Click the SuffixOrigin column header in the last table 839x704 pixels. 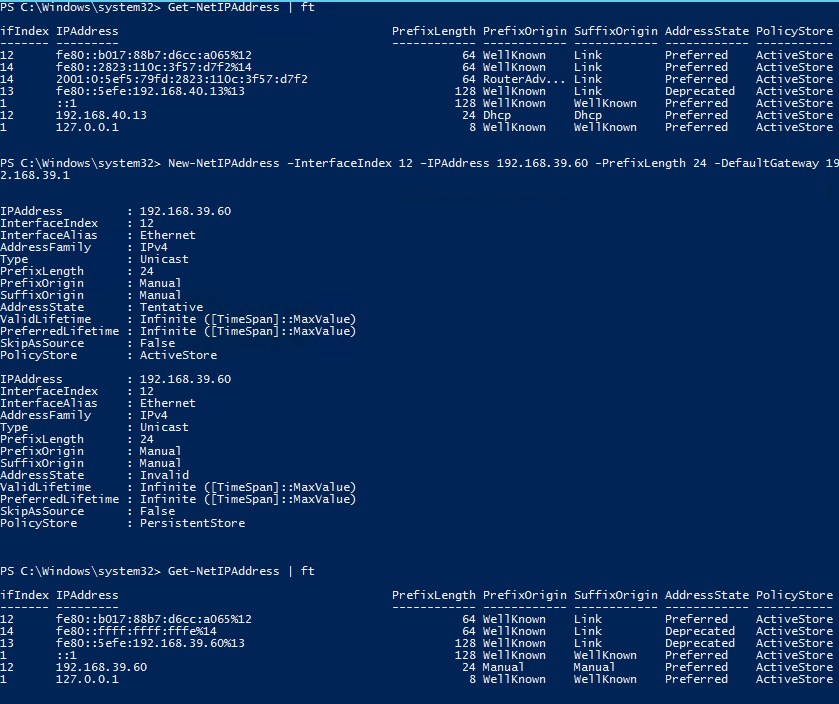pos(615,595)
